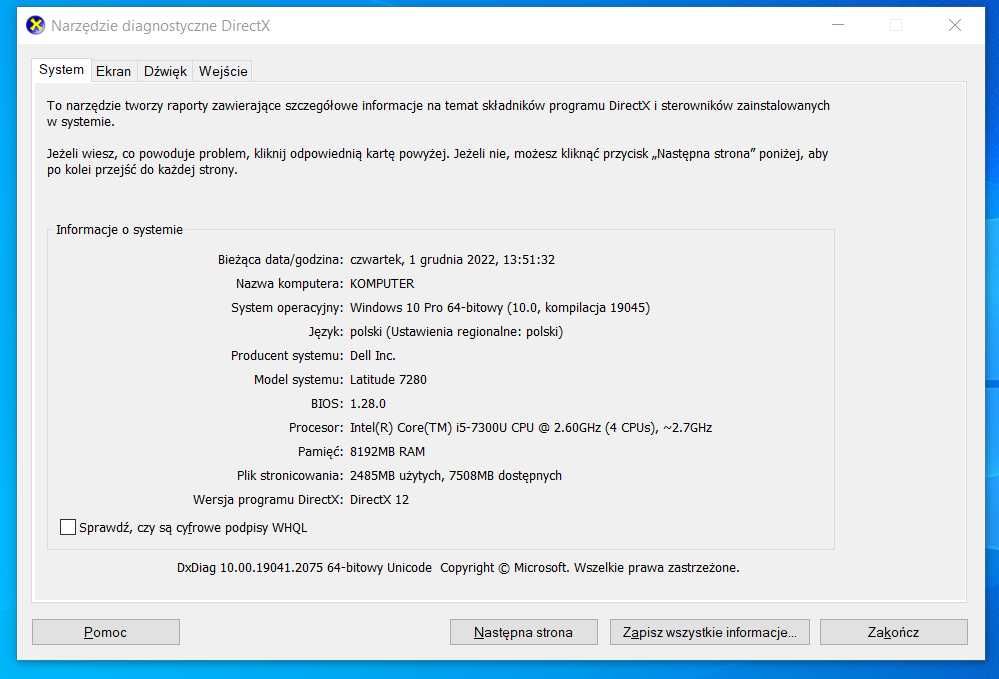
Task: Enable the WHQL digital signatures checkbox
Action: pyautogui.click(x=68, y=527)
